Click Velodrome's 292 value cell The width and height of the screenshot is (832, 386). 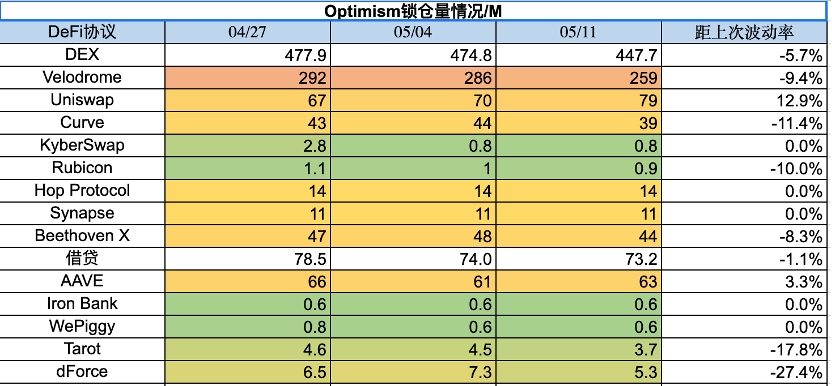tap(248, 78)
